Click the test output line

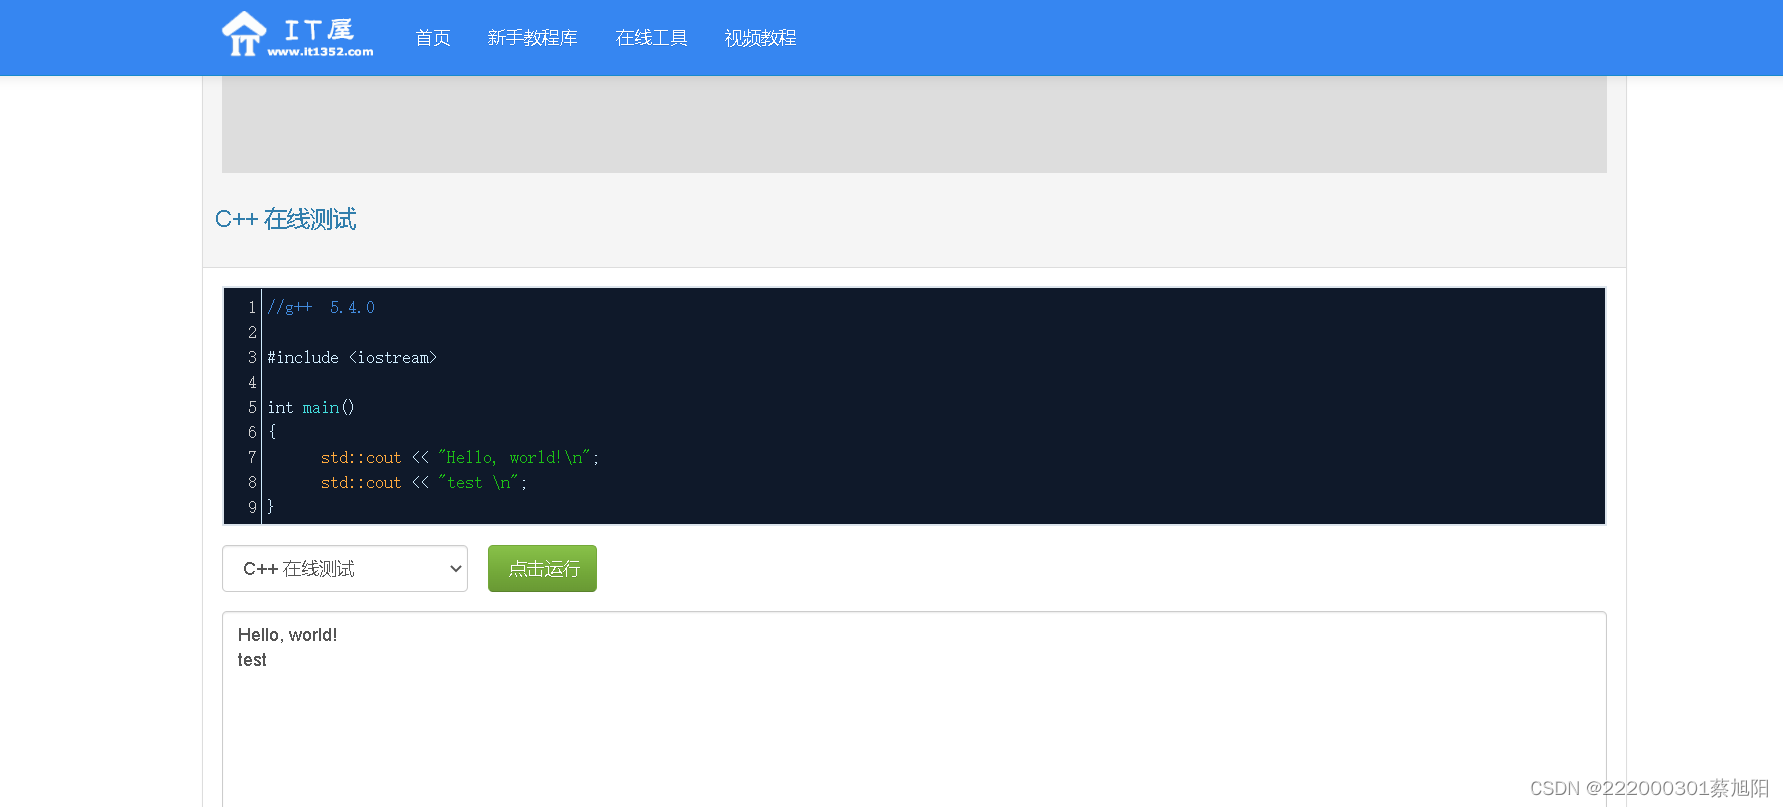(x=252, y=660)
